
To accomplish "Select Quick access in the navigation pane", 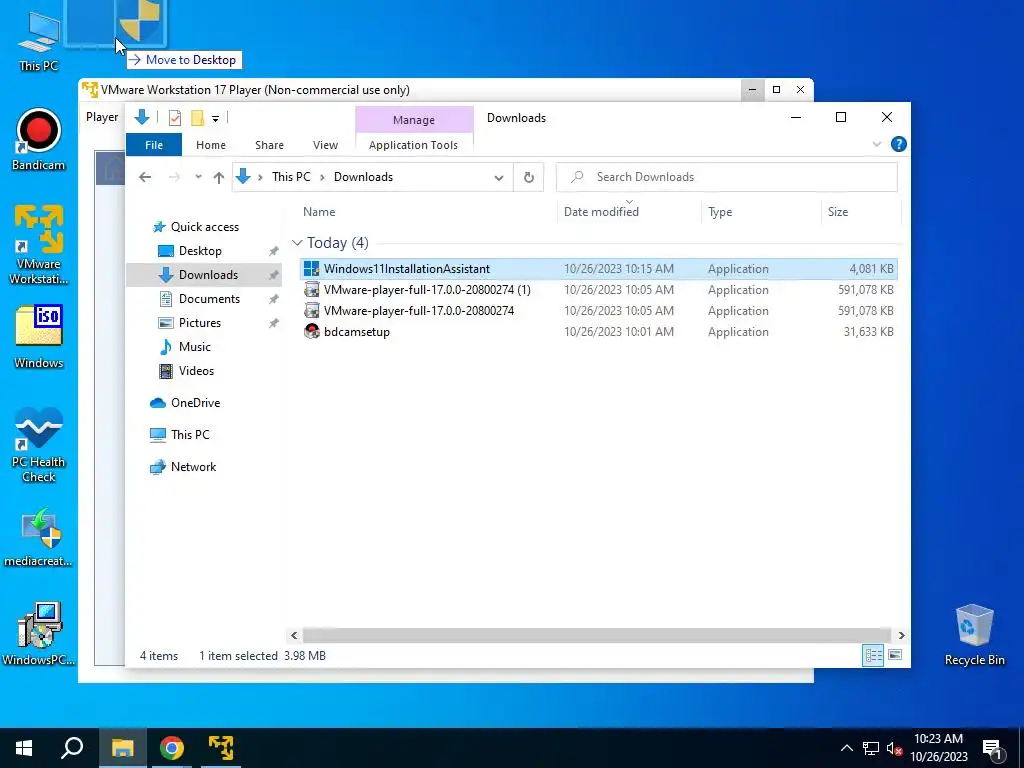I will [204, 227].
